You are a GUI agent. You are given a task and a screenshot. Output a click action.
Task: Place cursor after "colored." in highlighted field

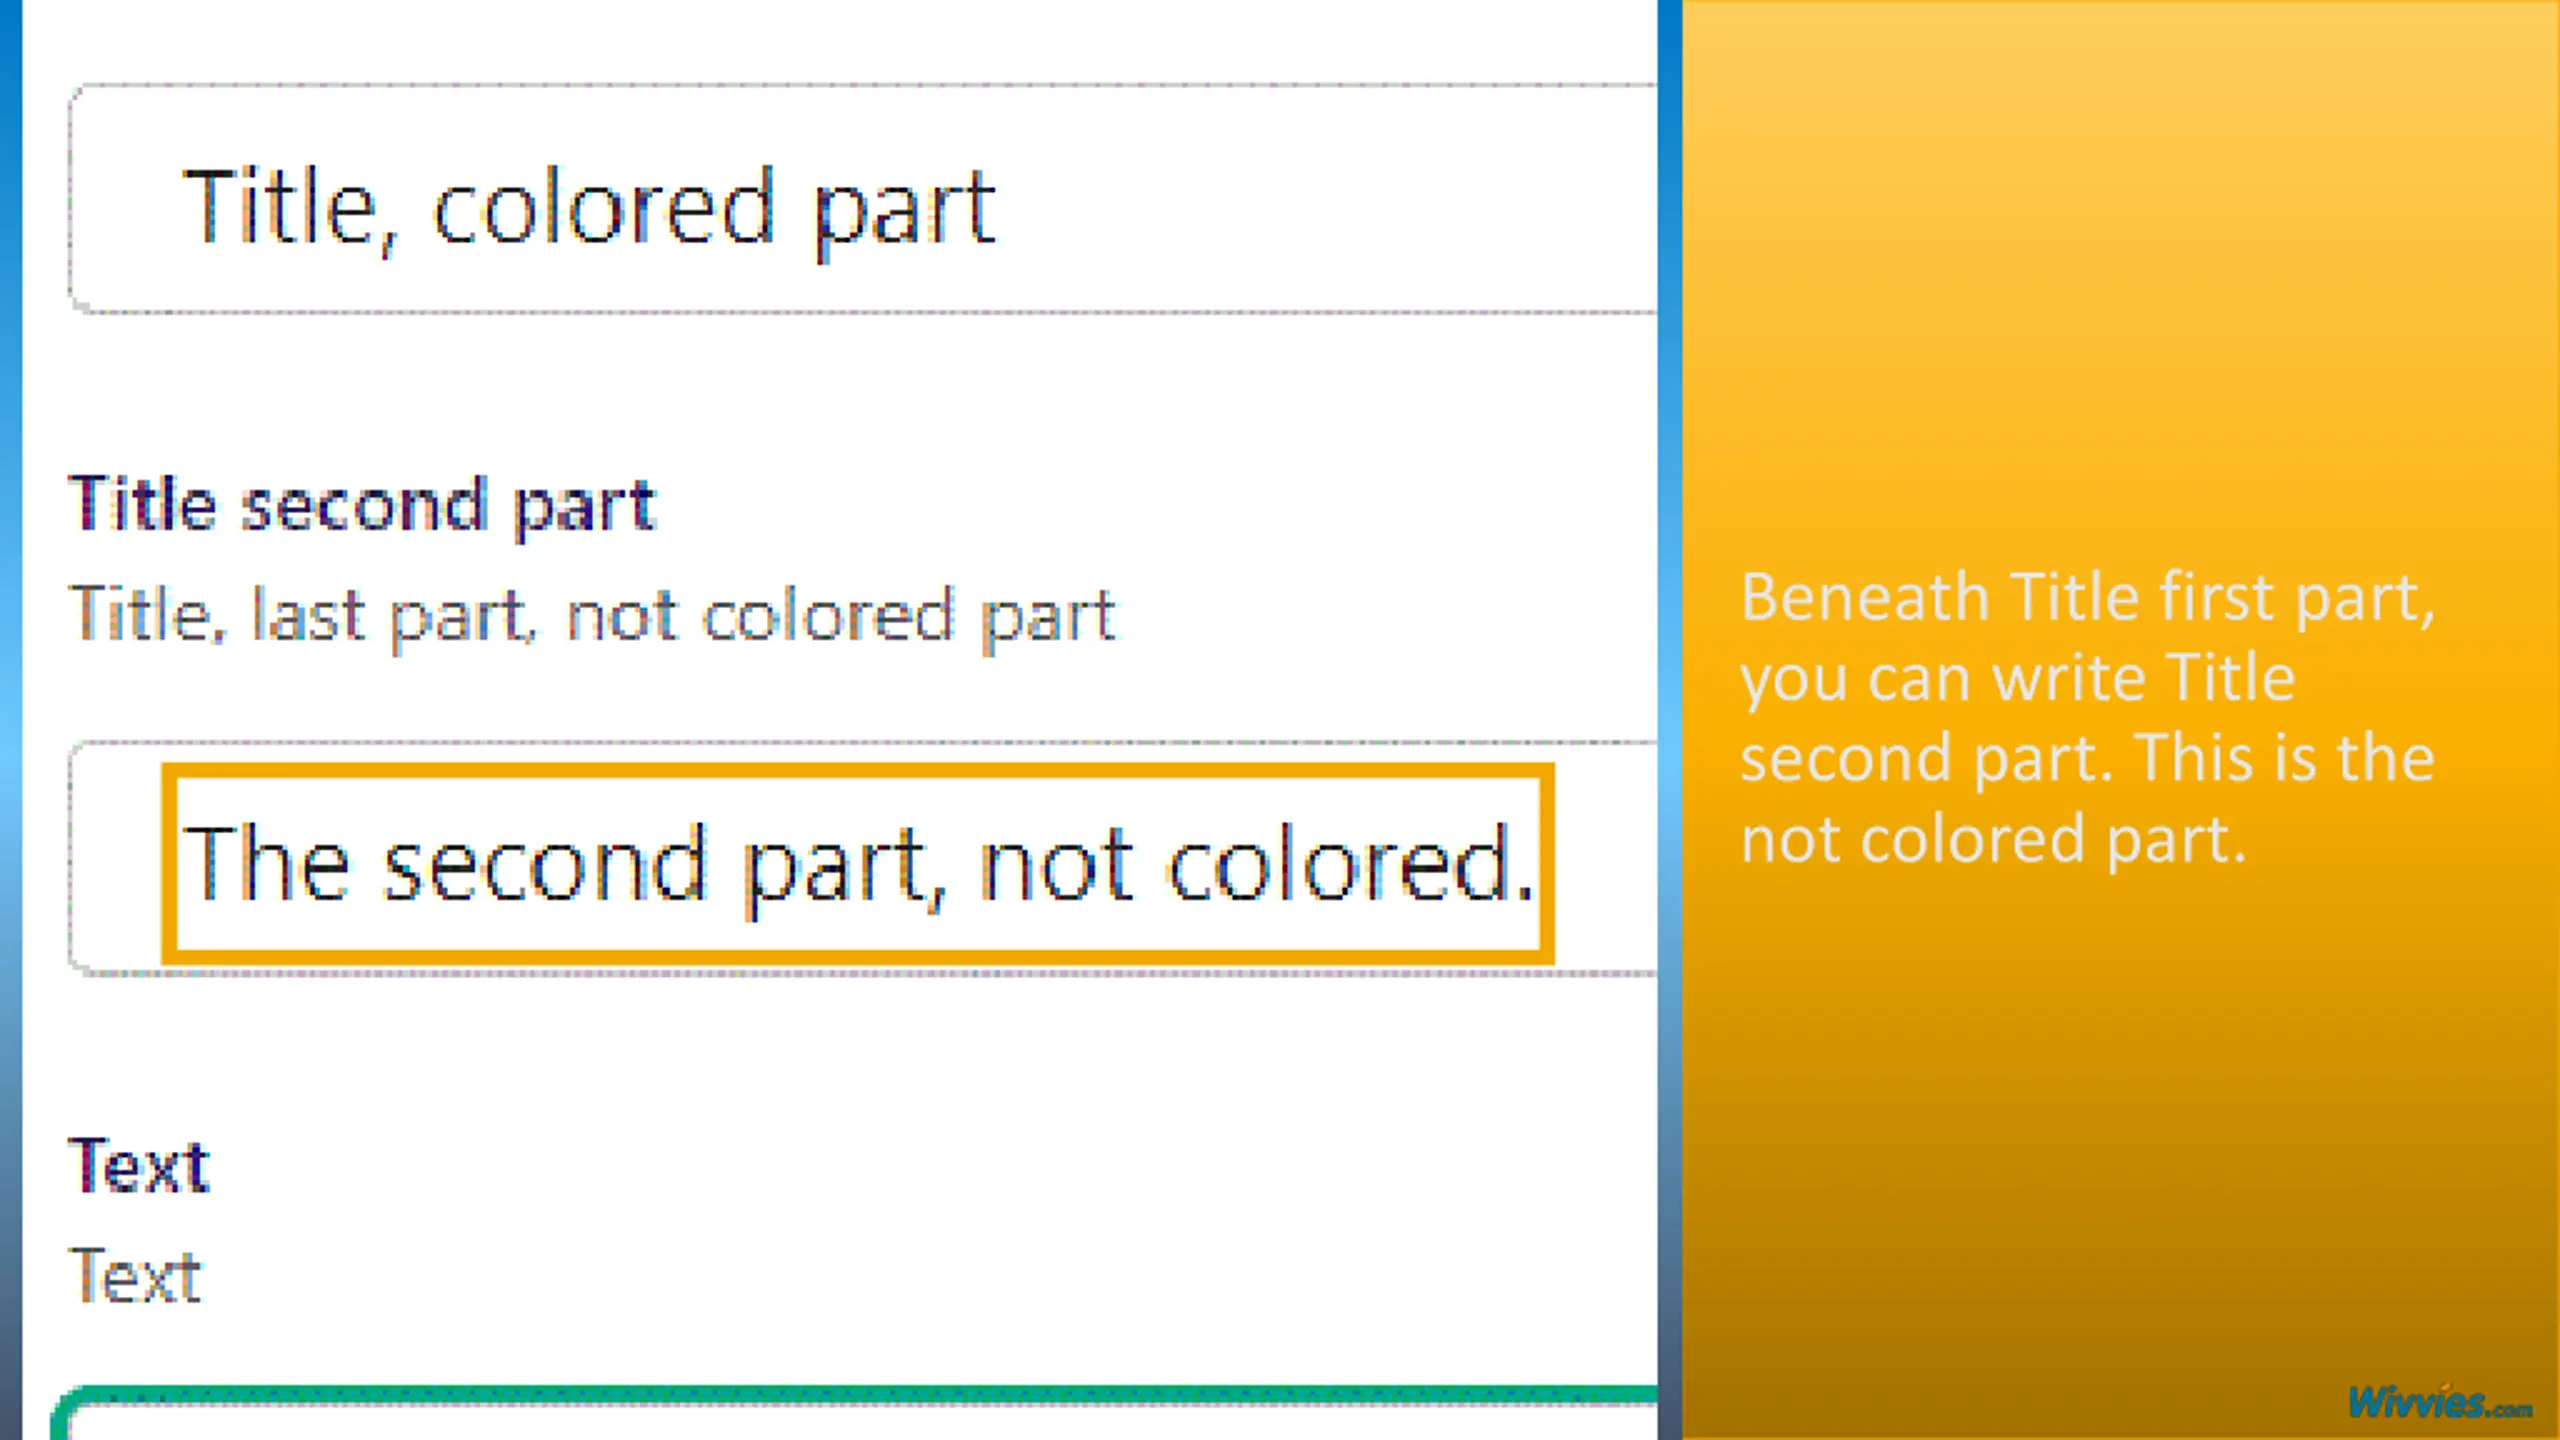click(1536, 864)
